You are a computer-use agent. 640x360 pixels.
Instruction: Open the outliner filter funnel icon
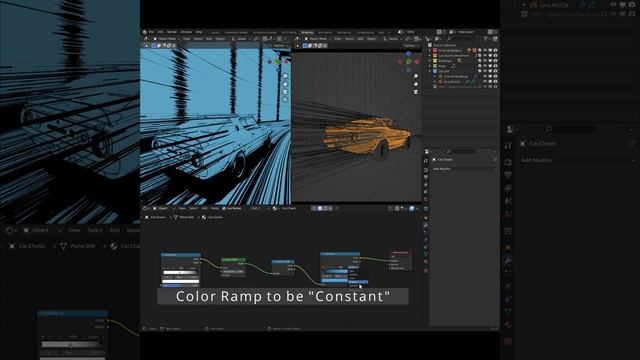485,39
